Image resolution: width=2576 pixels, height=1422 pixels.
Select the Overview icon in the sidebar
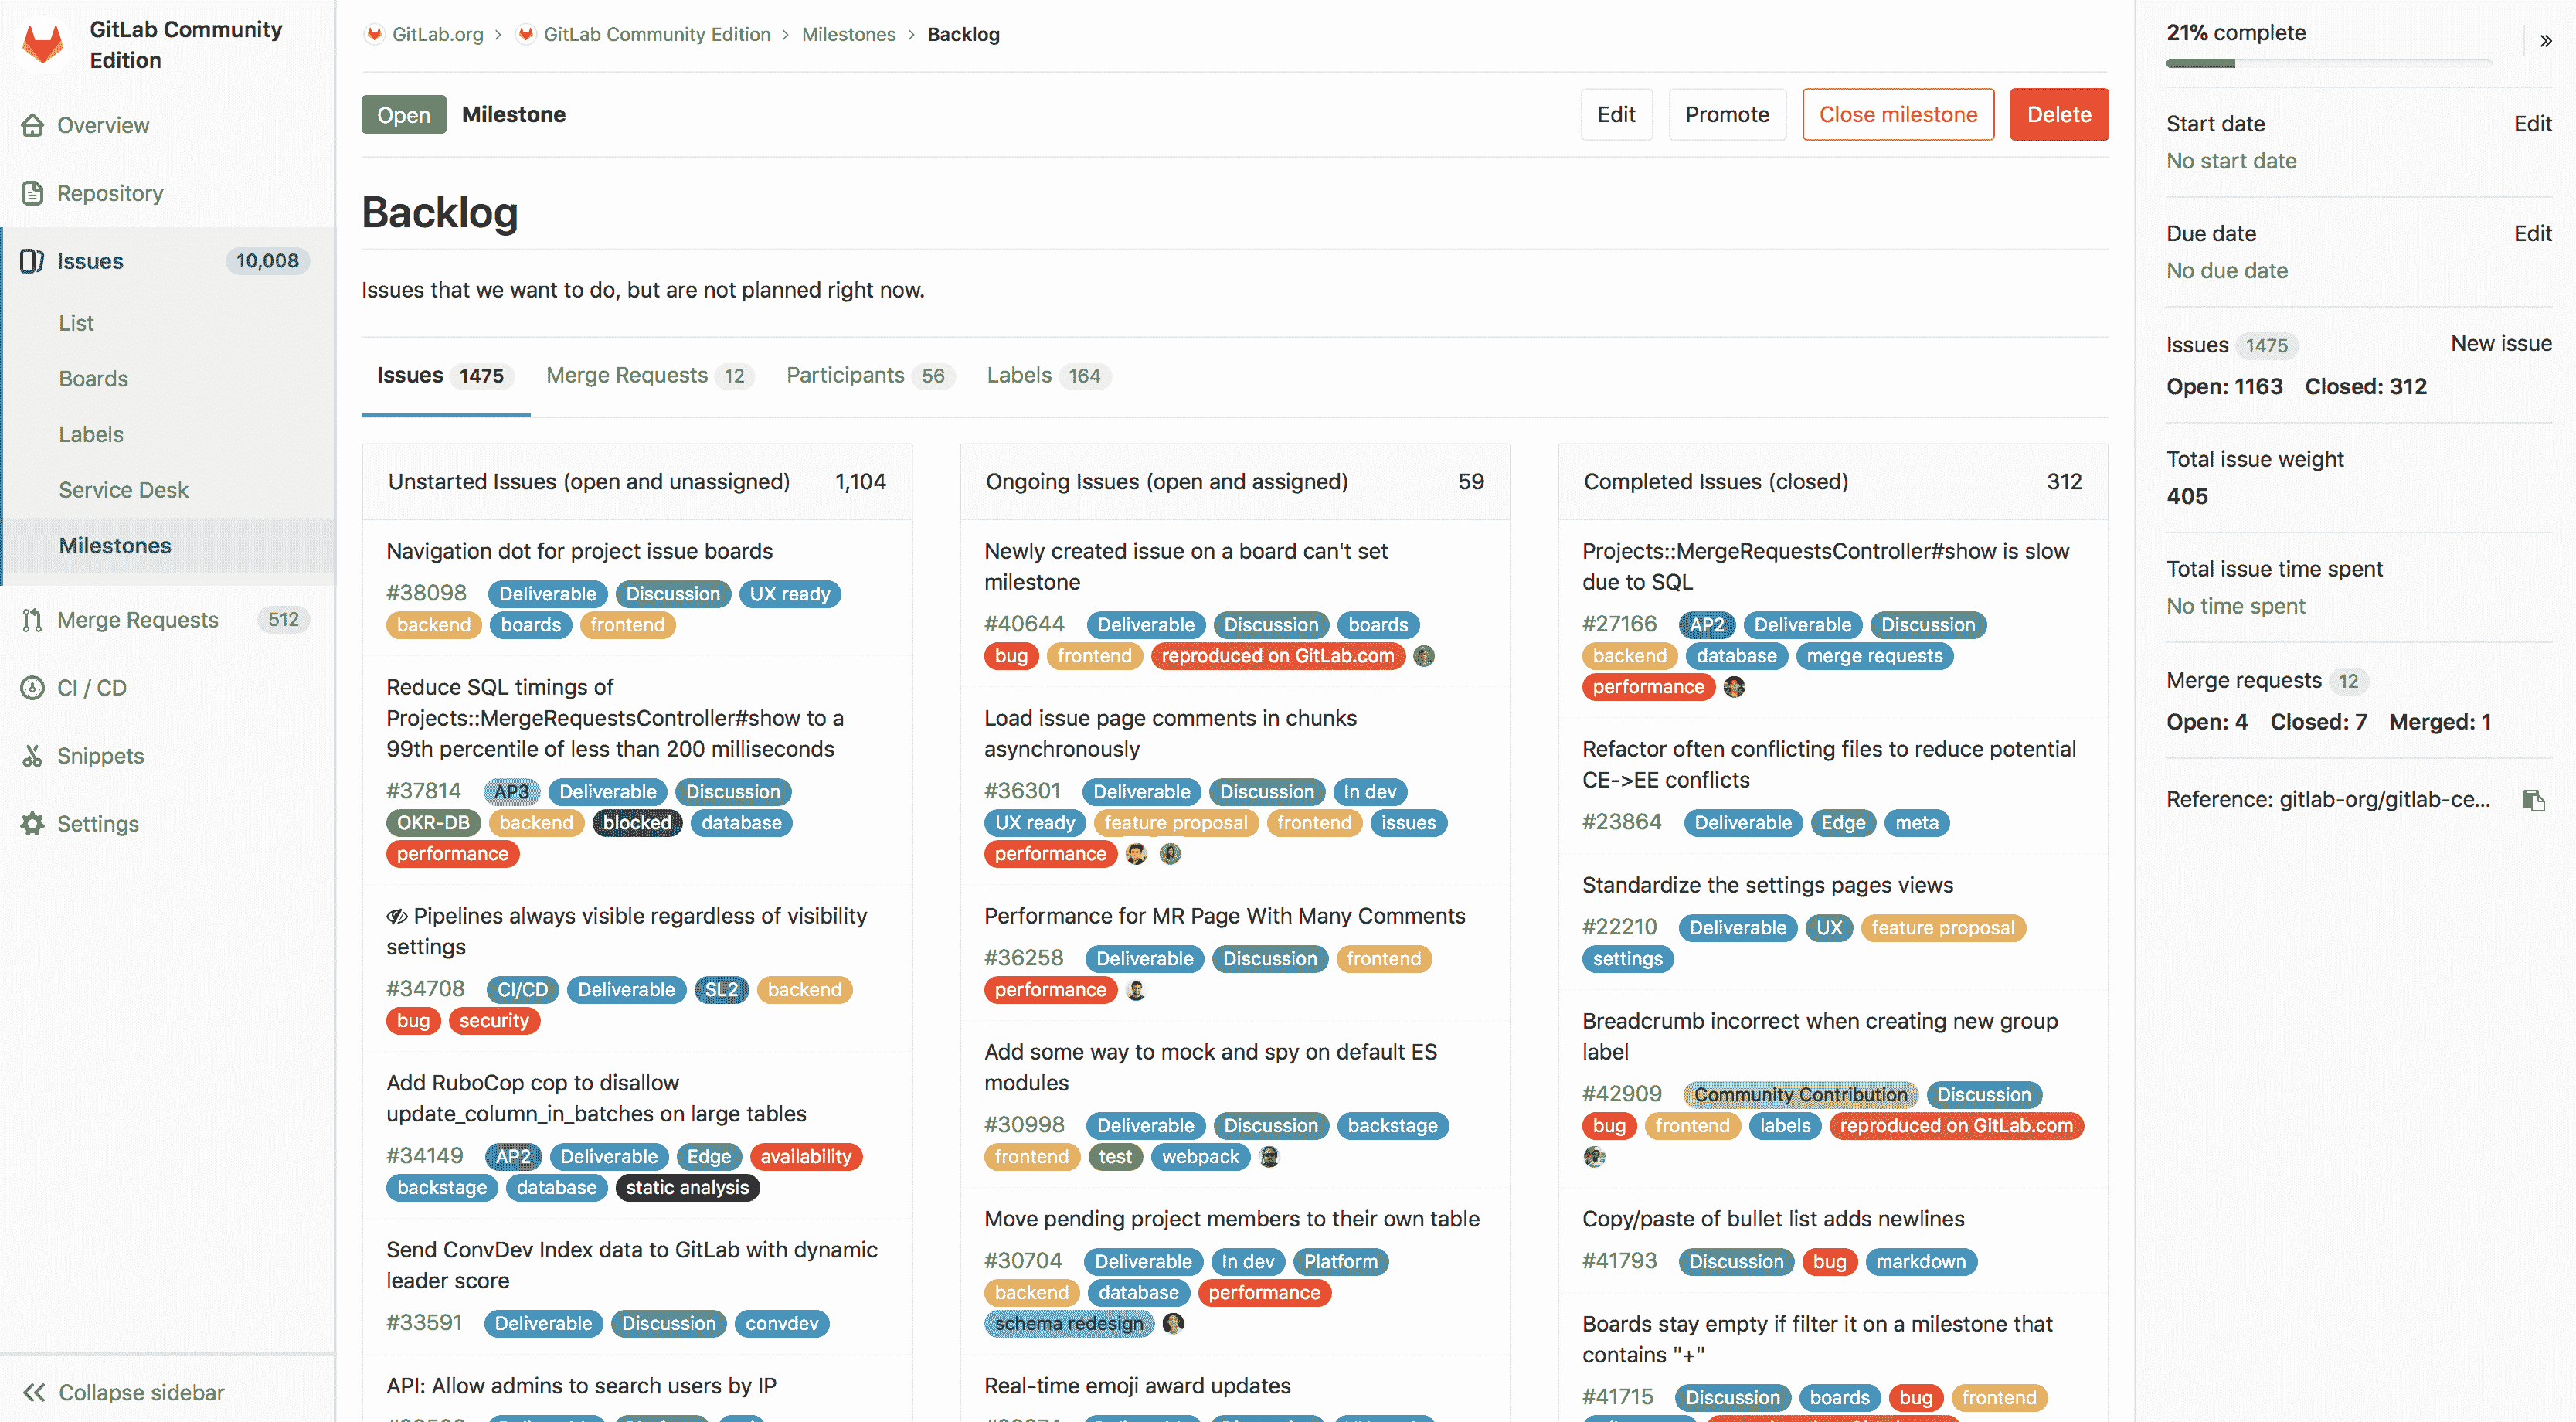point(33,125)
